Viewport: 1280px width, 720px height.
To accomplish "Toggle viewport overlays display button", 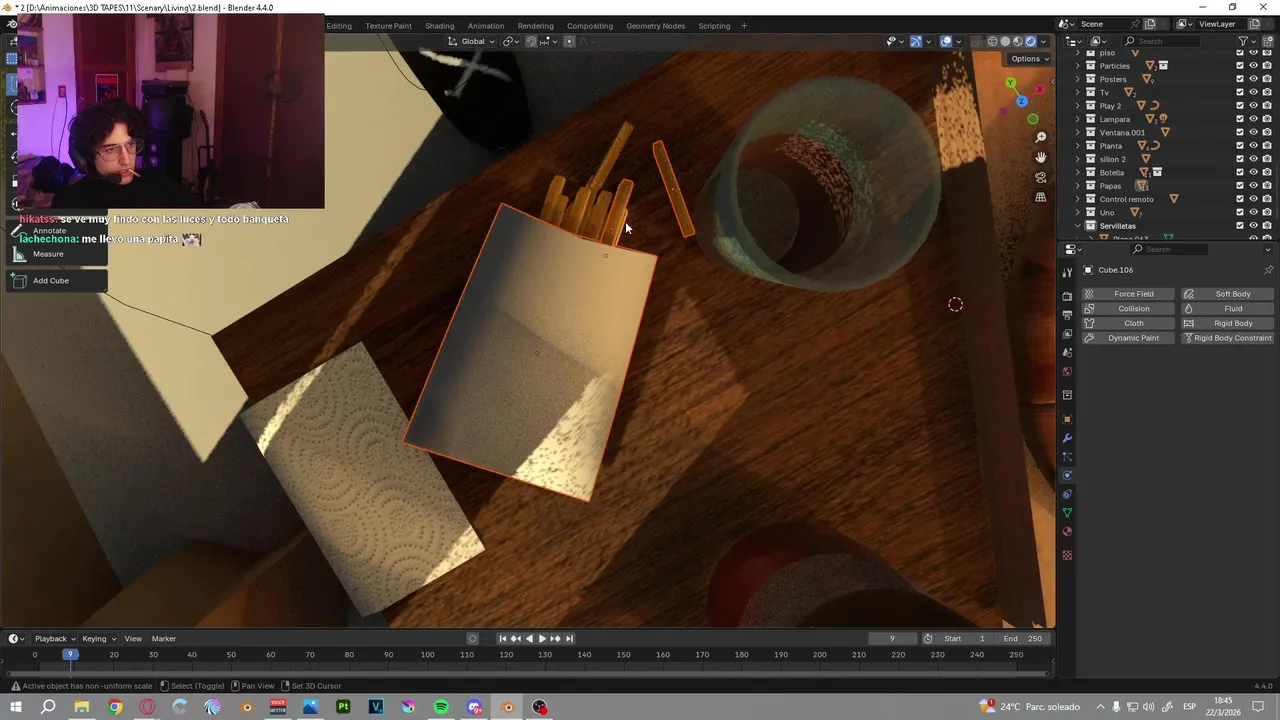I will pos(946,41).
